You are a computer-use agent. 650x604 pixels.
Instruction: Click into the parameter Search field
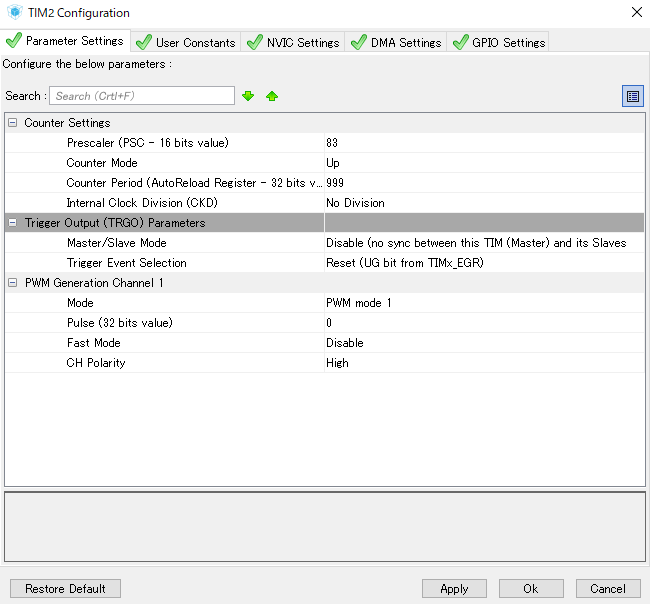point(142,96)
